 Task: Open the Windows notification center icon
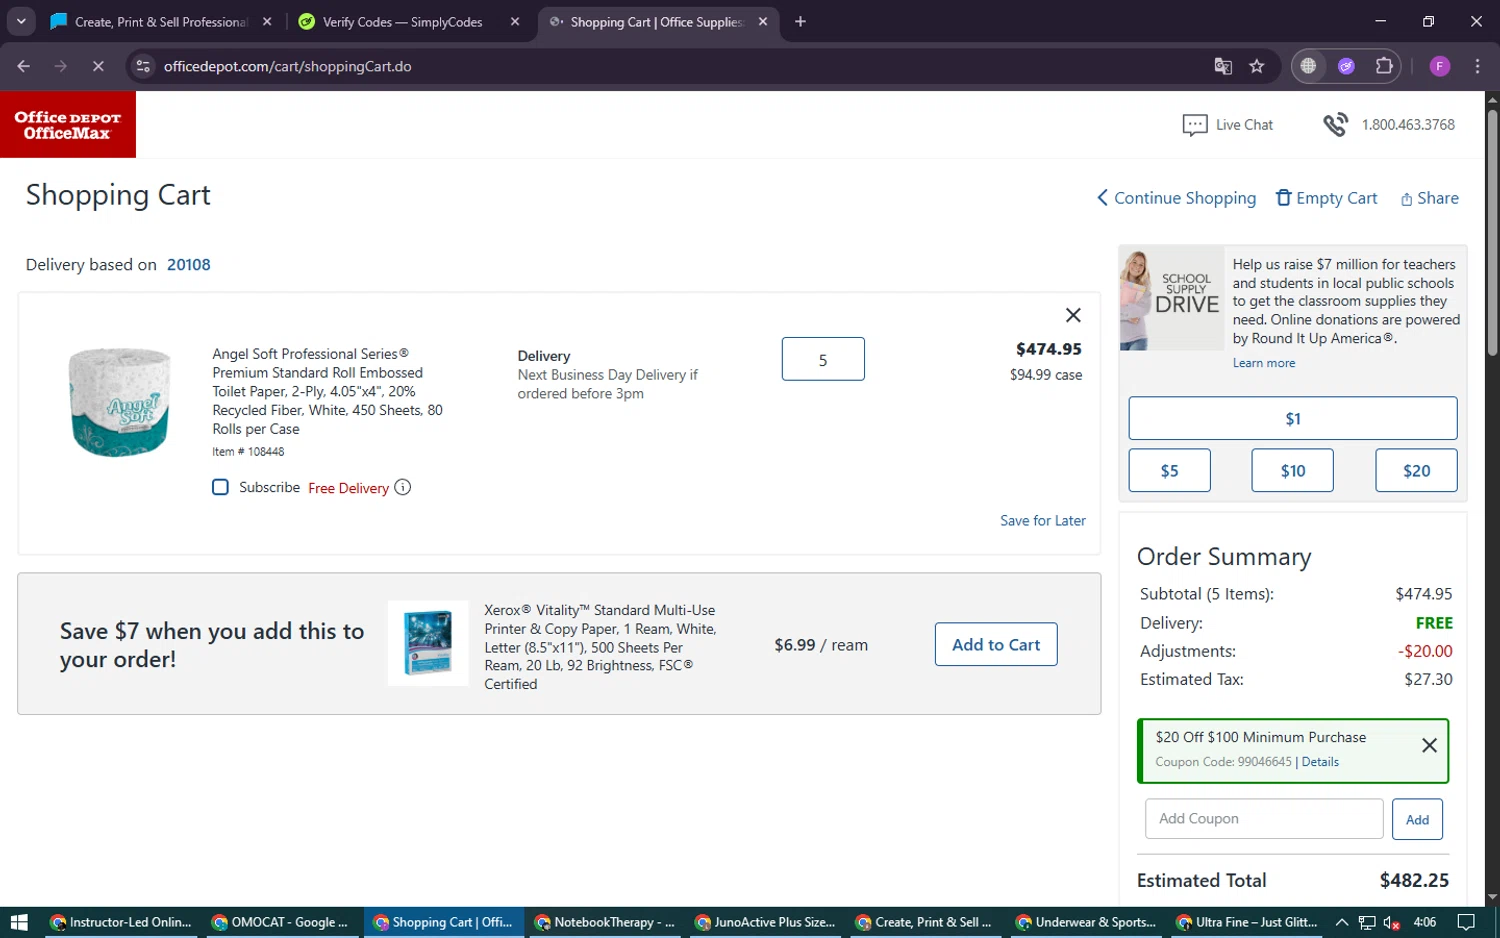(x=1466, y=922)
